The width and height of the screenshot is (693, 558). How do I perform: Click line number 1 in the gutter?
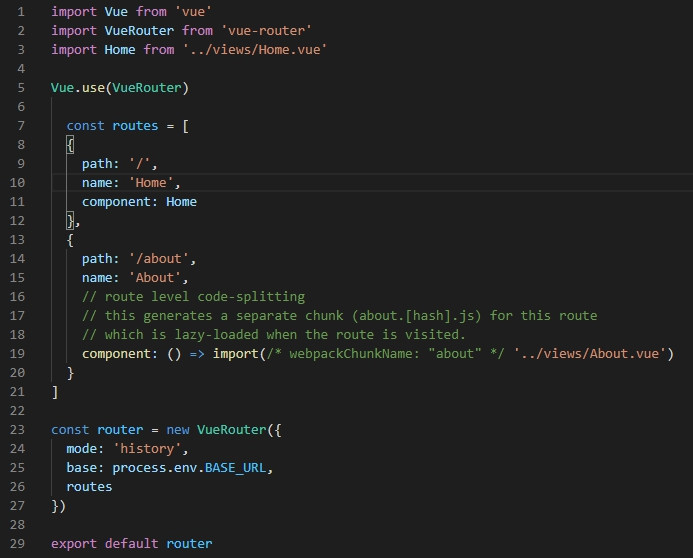(21, 11)
